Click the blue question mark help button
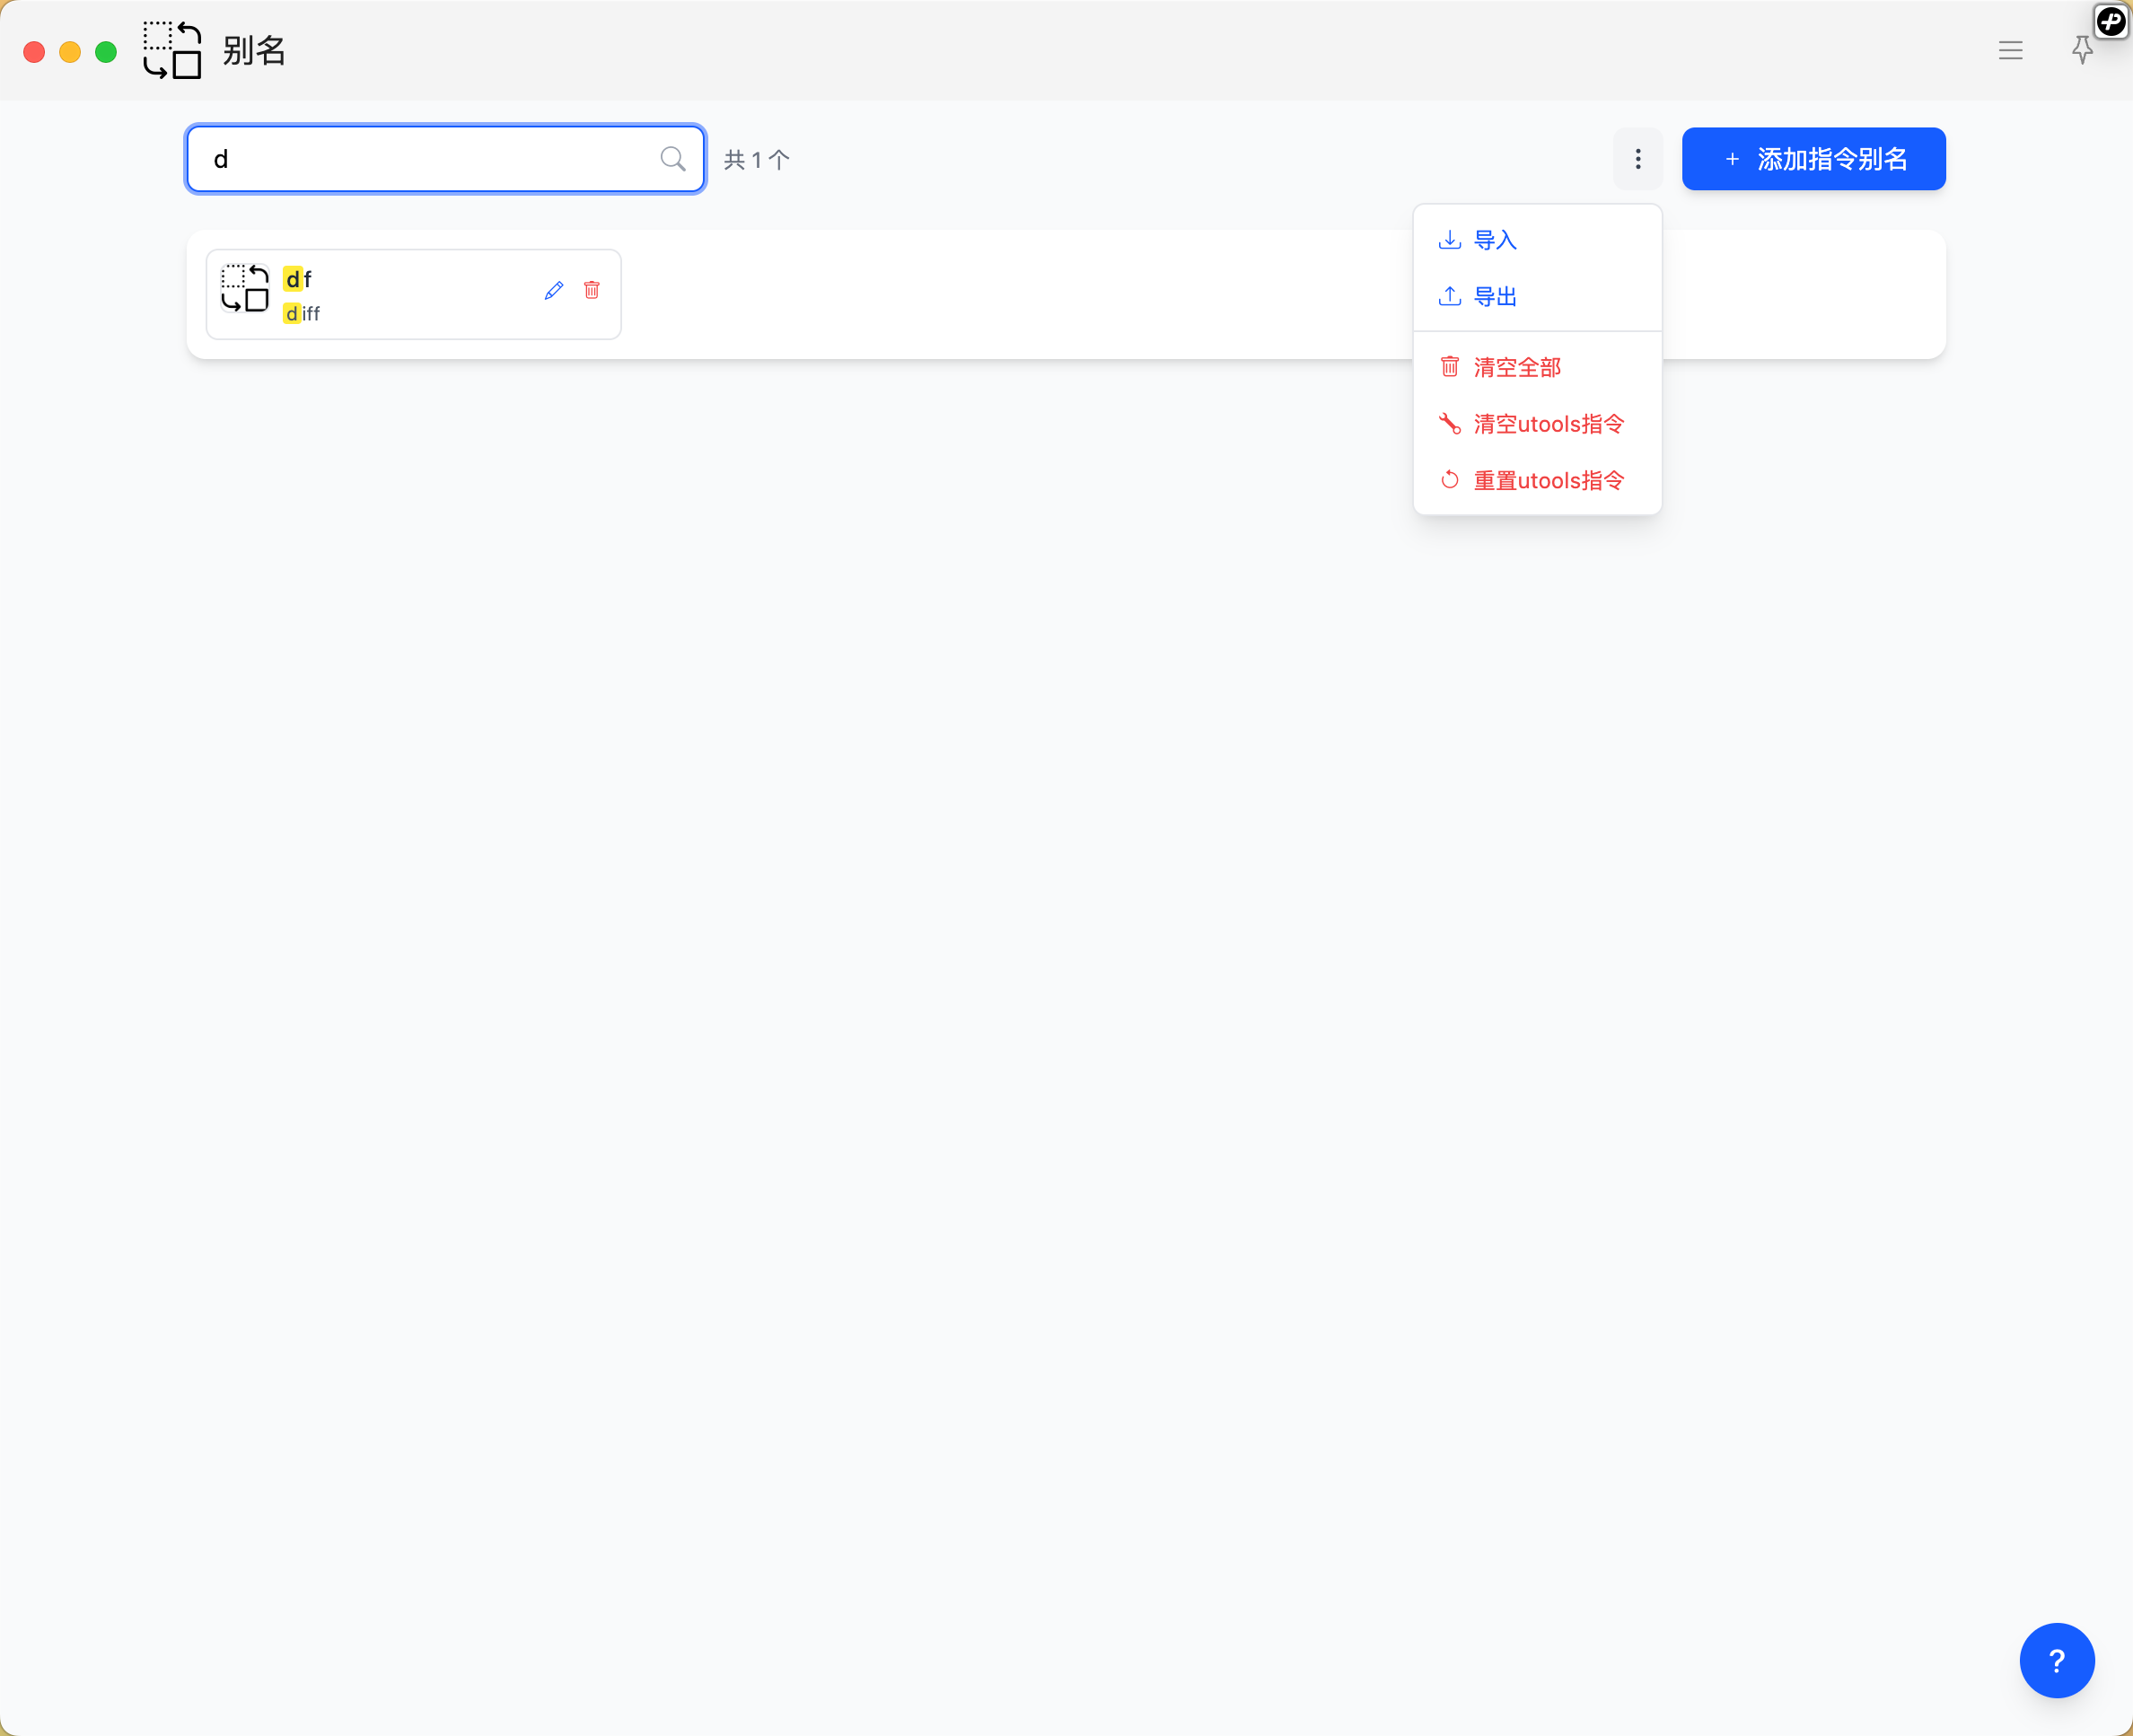This screenshot has height=1736, width=2133. tap(2056, 1660)
